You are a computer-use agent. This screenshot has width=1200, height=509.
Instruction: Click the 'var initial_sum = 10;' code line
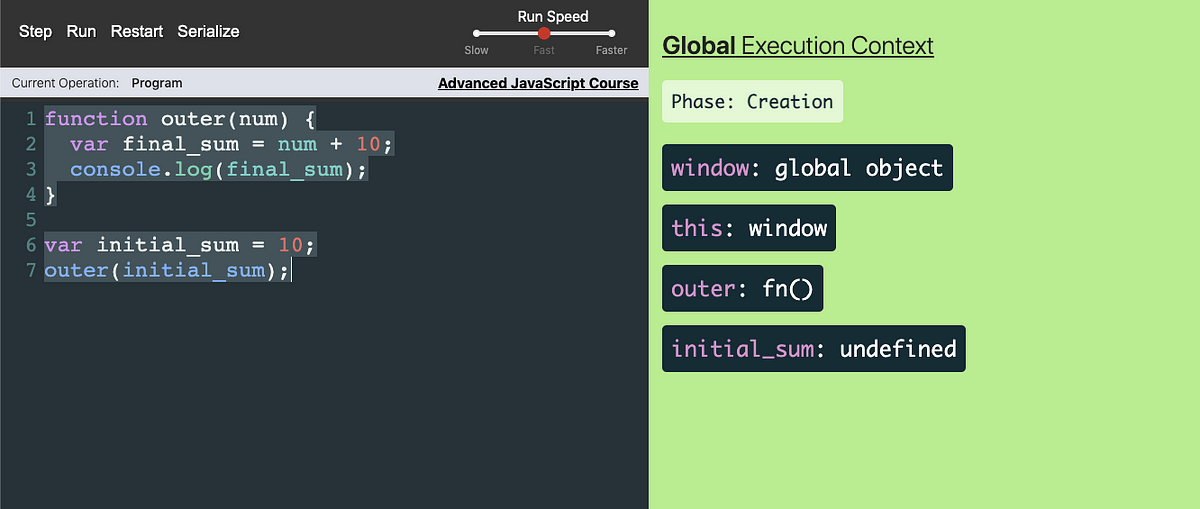click(x=180, y=244)
